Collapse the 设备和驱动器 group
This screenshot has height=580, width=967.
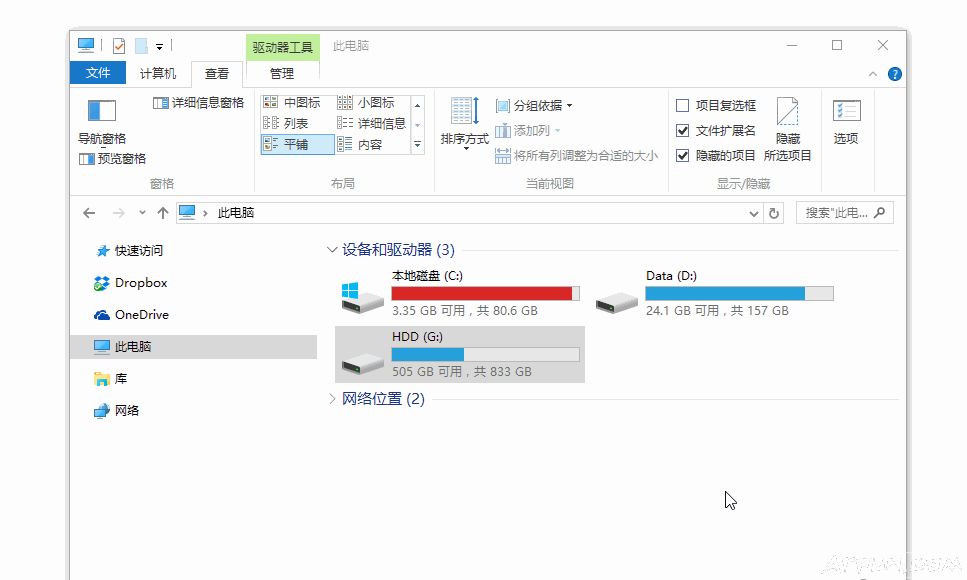(333, 250)
